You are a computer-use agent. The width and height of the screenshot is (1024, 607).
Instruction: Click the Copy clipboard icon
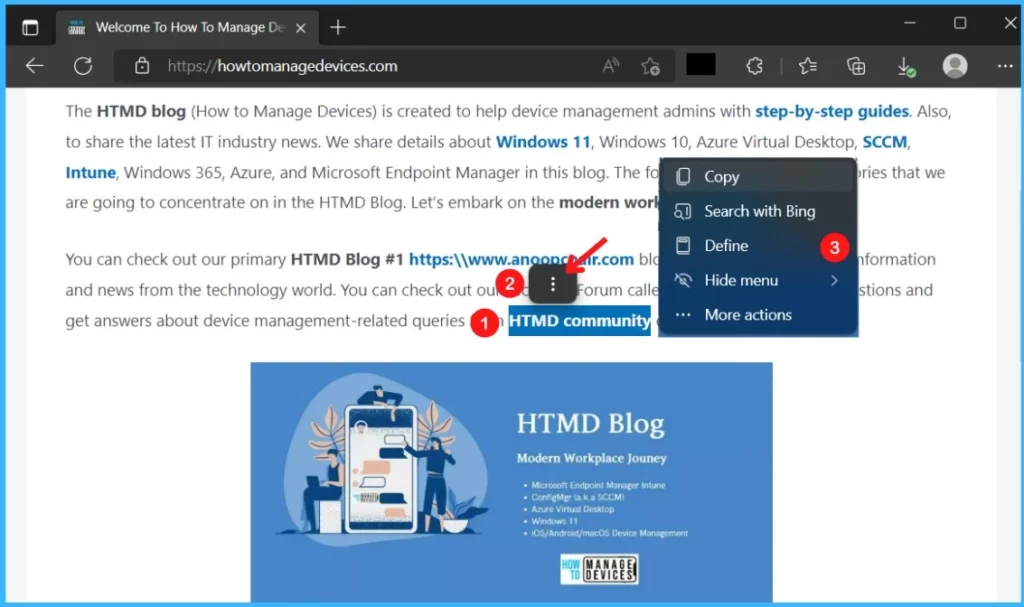pos(683,176)
